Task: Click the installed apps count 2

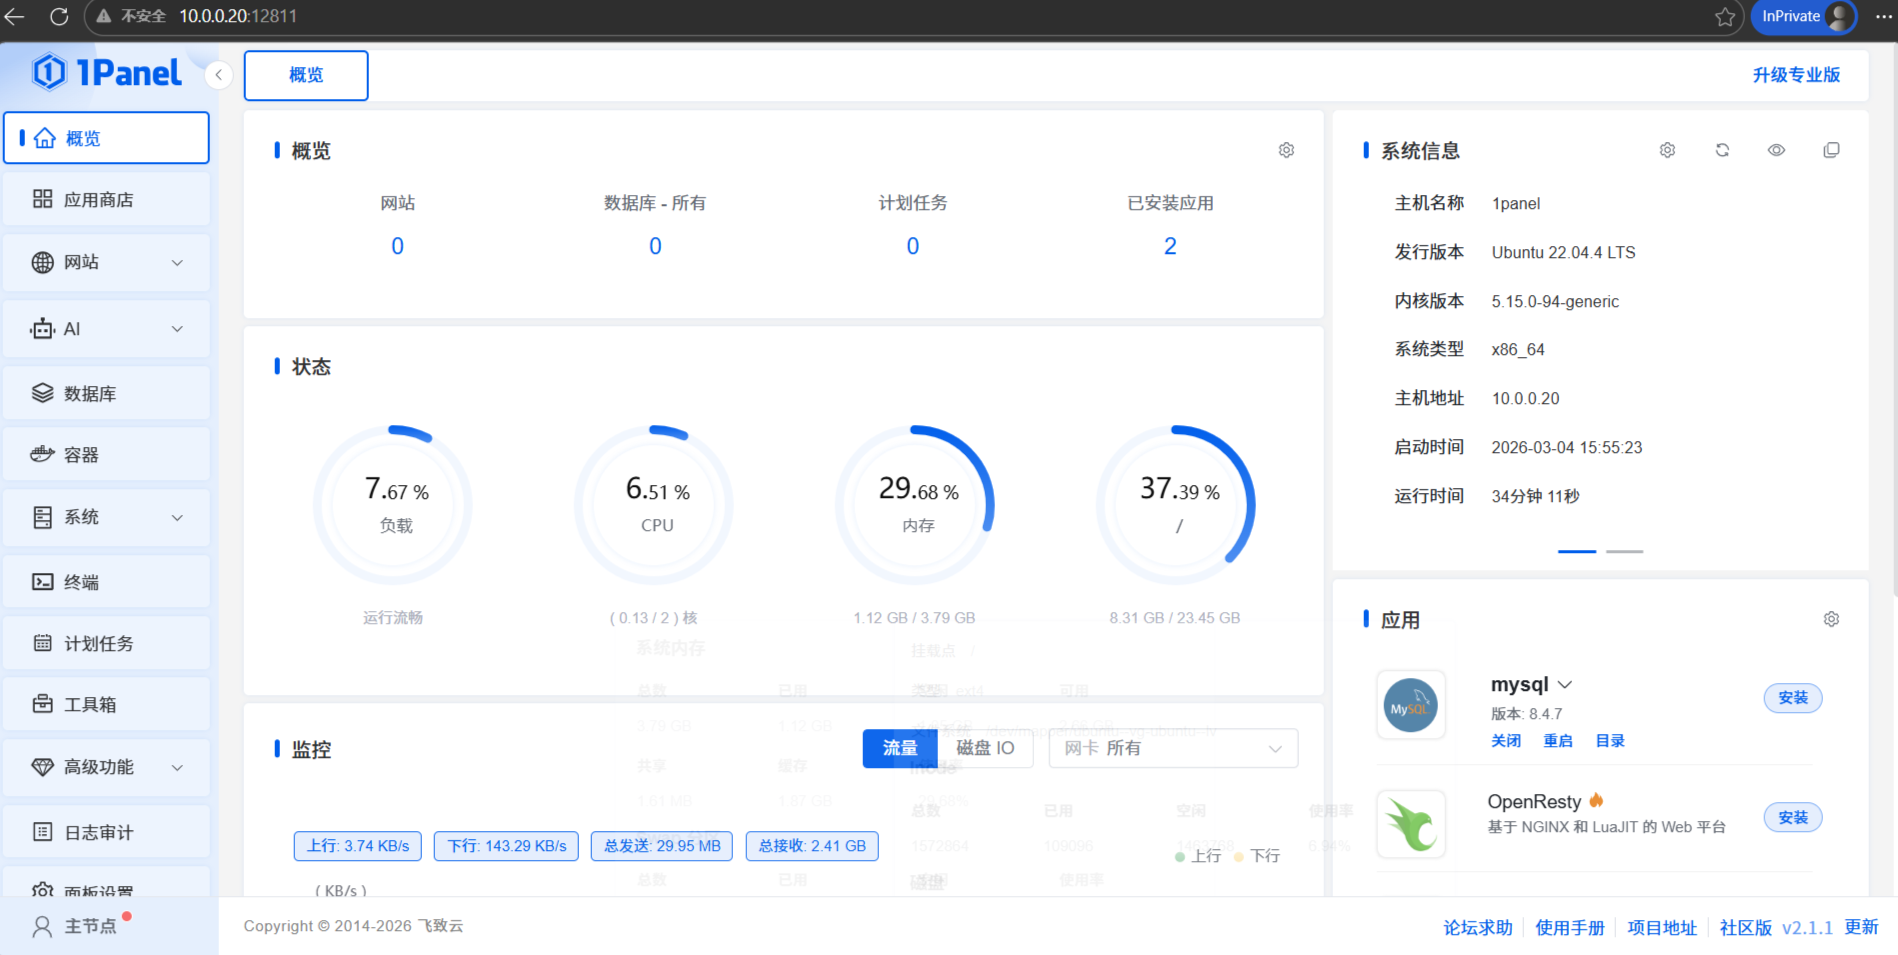Action: click(1170, 246)
